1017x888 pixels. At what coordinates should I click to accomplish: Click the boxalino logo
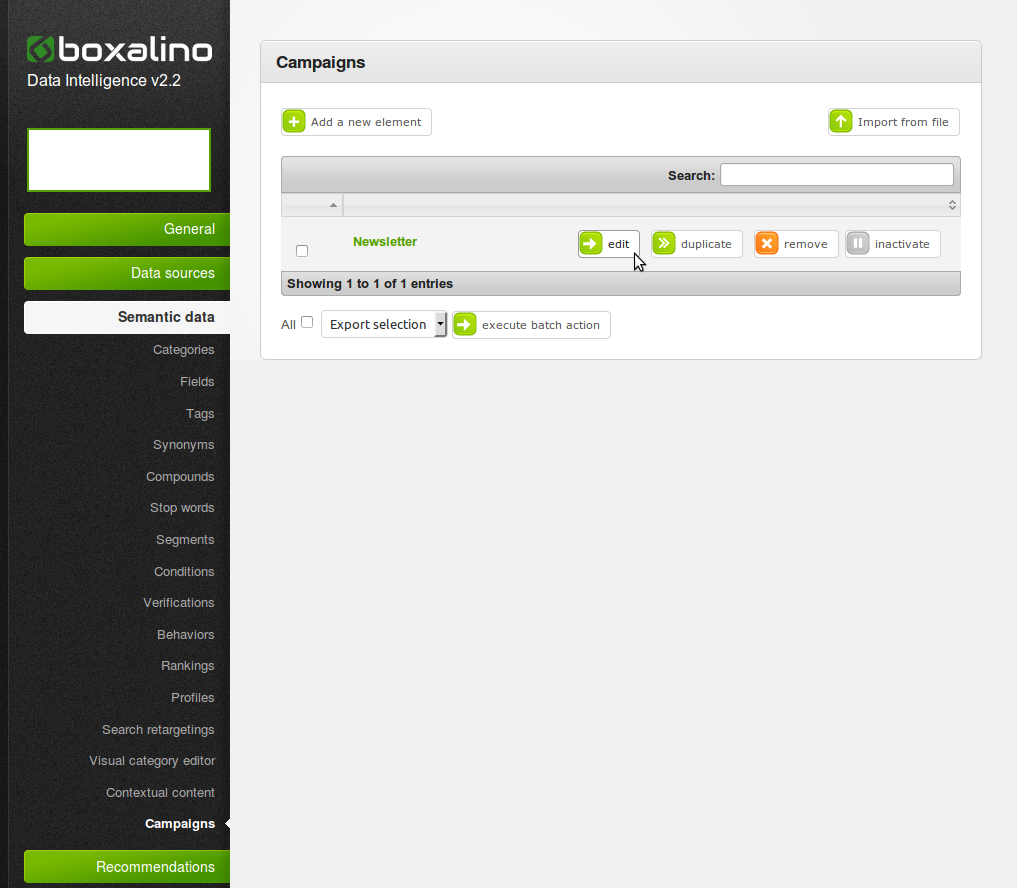tap(119, 50)
